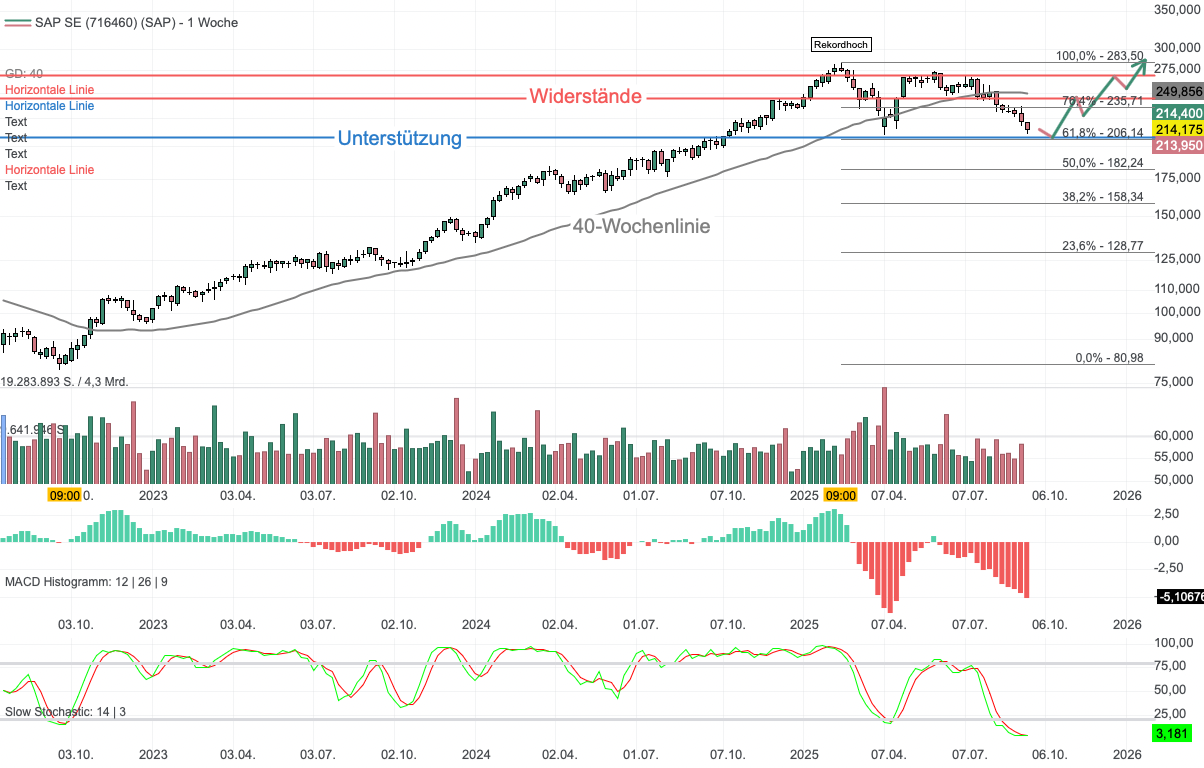Select Fibonacci level 50,0% - 182,24
The height and width of the screenshot is (768, 1204).
1102,163
